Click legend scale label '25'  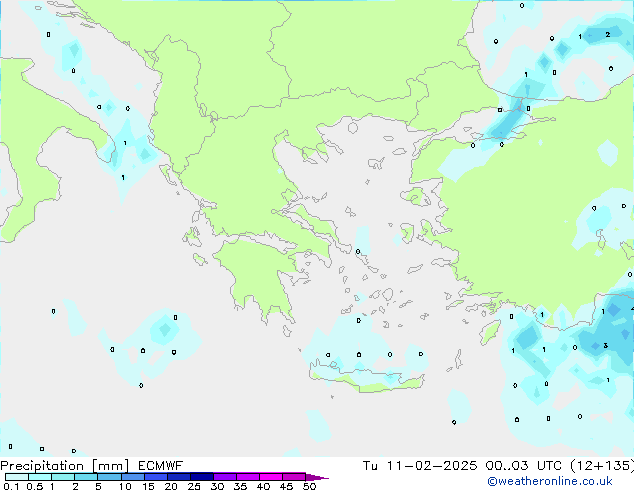click(x=194, y=486)
